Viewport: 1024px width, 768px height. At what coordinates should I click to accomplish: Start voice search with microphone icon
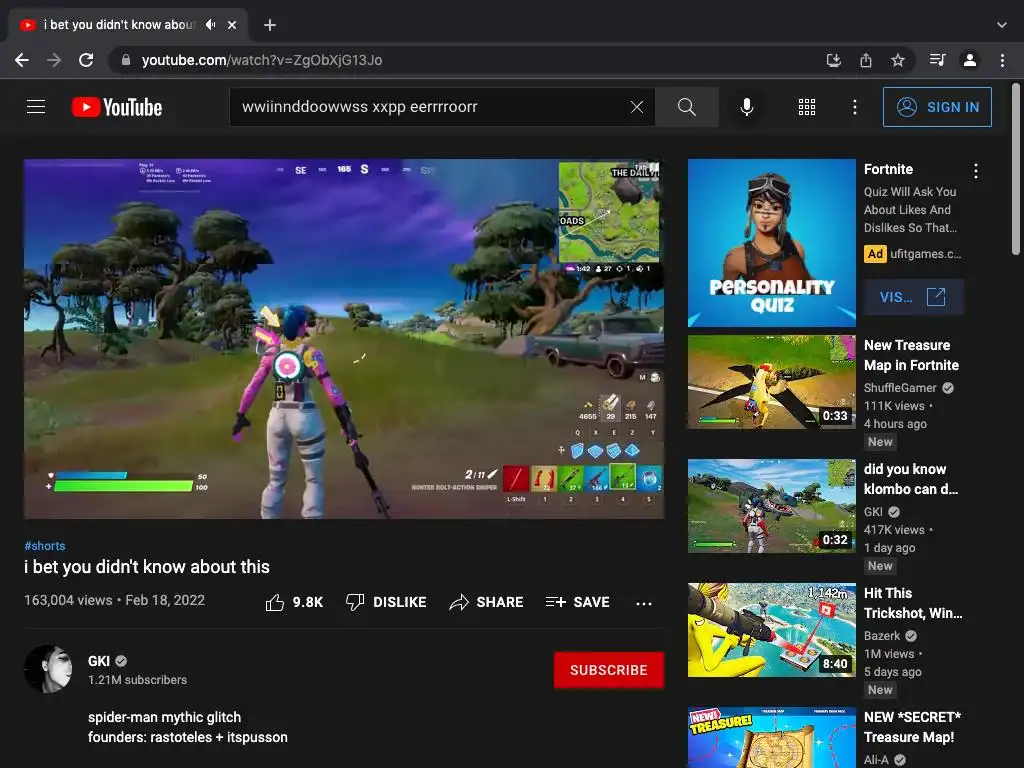point(746,107)
